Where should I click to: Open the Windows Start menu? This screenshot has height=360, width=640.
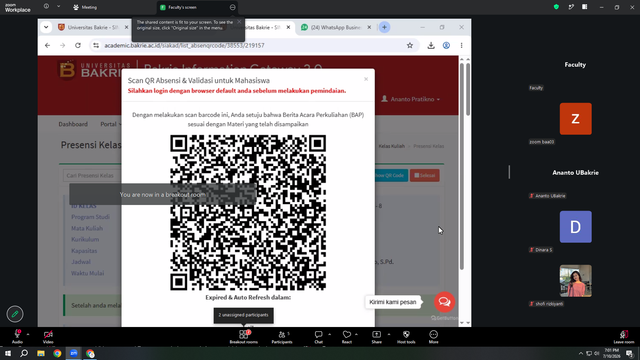pyautogui.click(x=8, y=353)
